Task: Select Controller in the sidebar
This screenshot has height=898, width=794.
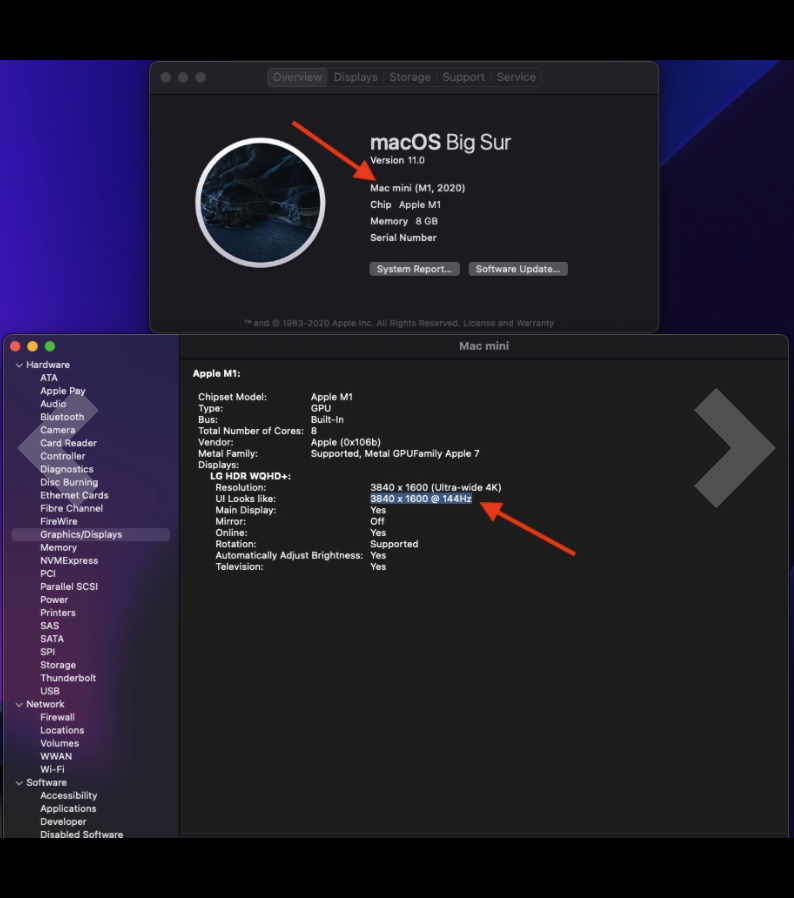Action: [62, 456]
